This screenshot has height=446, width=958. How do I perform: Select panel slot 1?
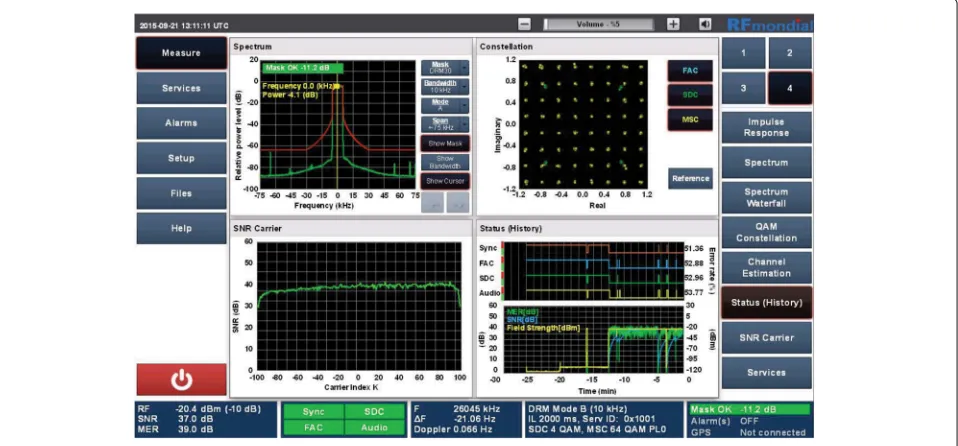pyautogui.click(x=744, y=53)
